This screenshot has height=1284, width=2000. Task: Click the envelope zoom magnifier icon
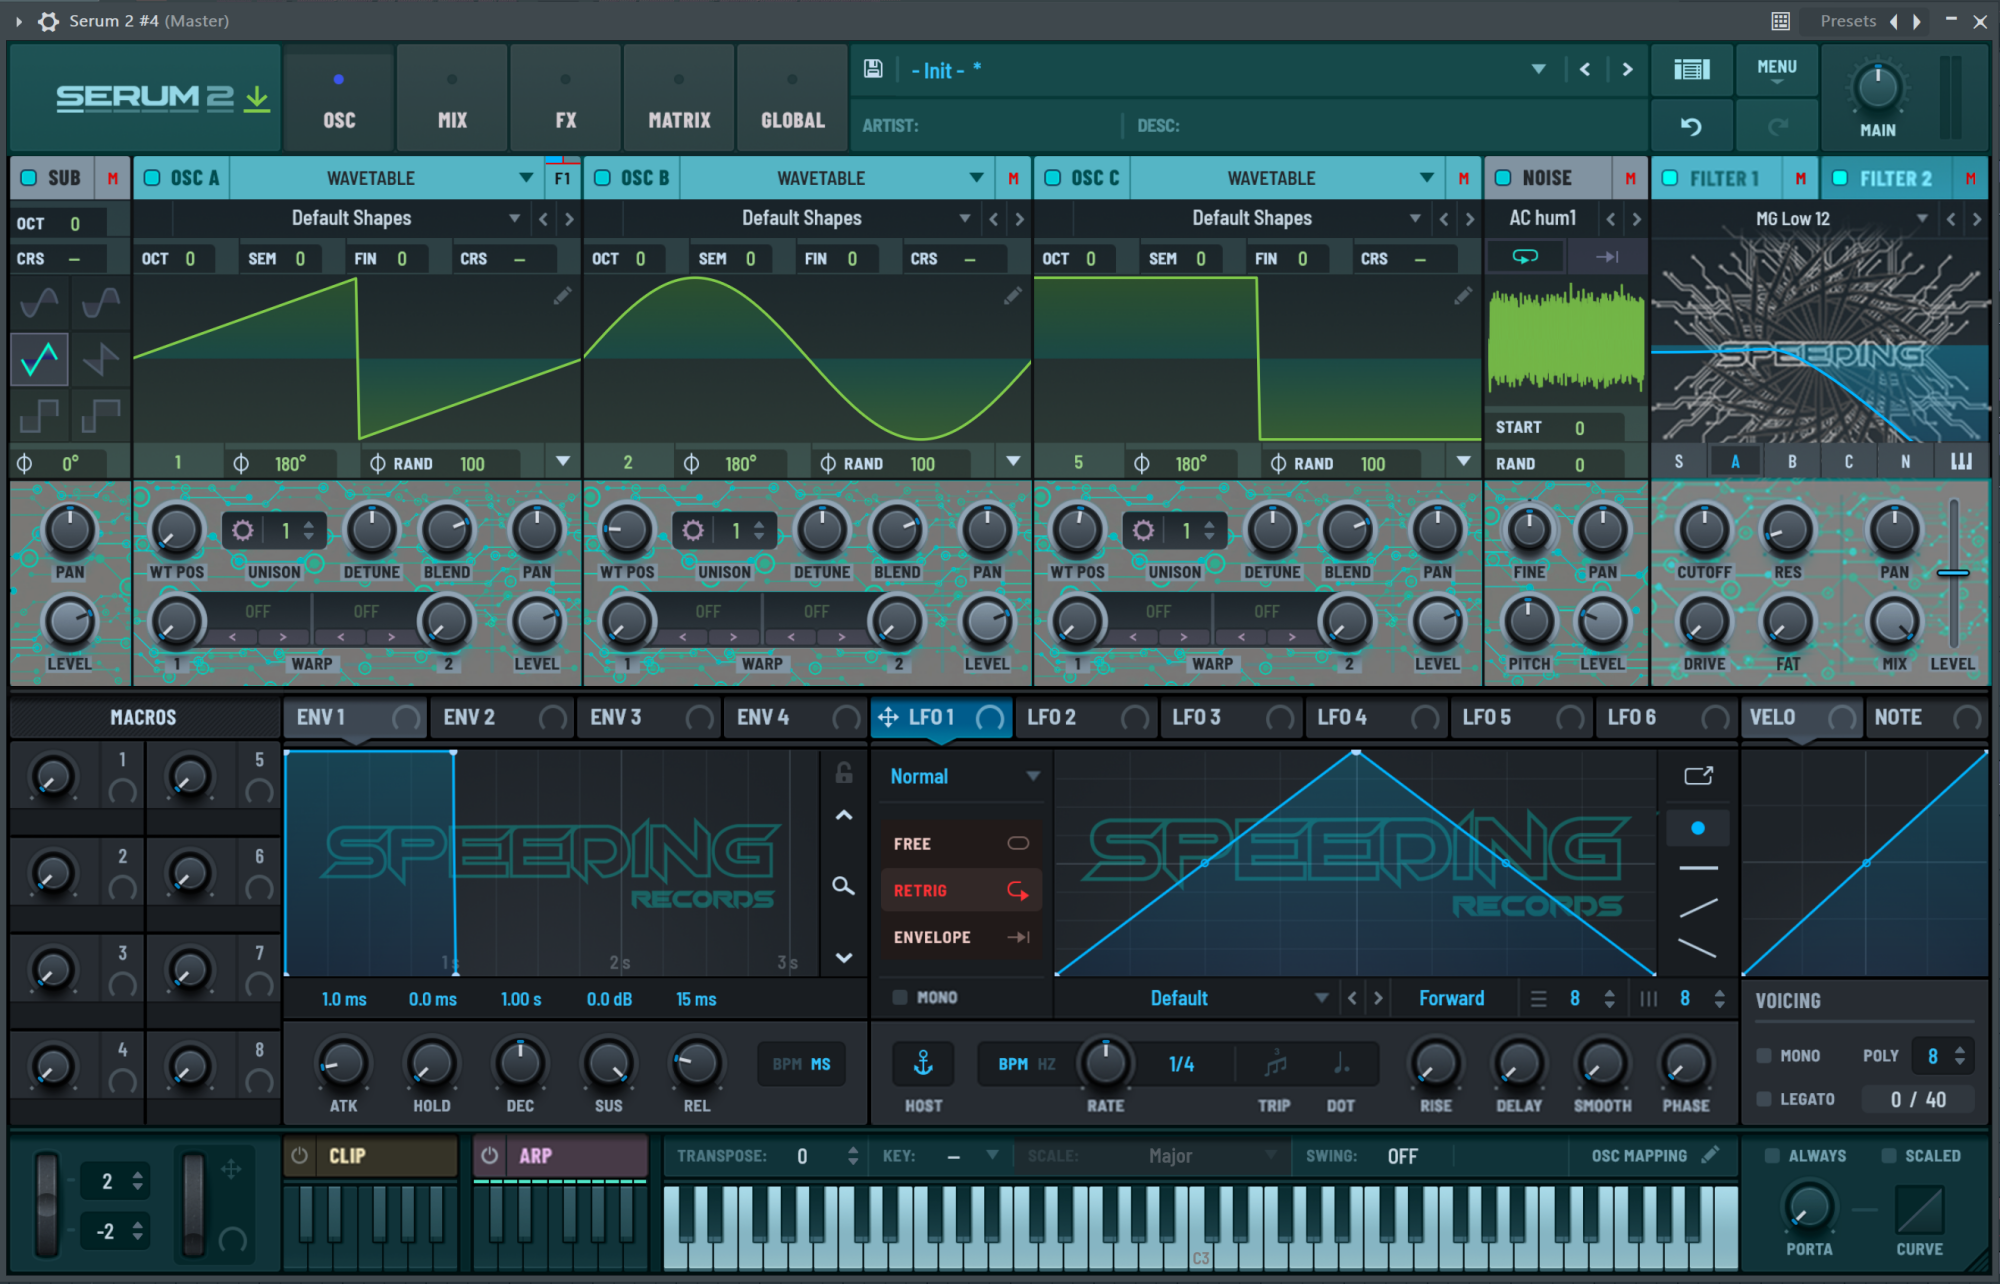[843, 886]
